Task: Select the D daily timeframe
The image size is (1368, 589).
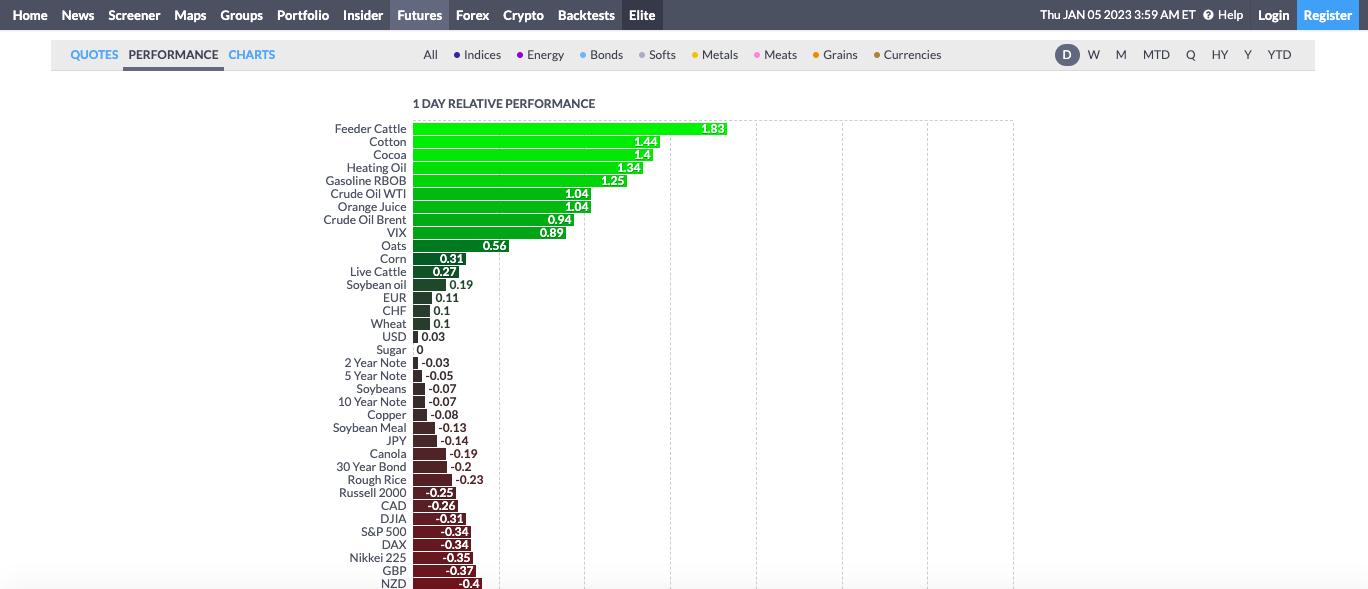Action: [x=1066, y=55]
